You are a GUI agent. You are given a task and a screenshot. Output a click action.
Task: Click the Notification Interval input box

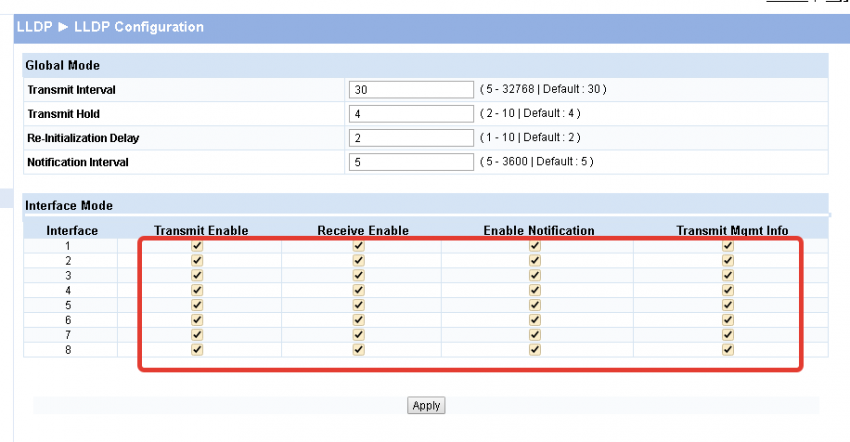point(411,161)
